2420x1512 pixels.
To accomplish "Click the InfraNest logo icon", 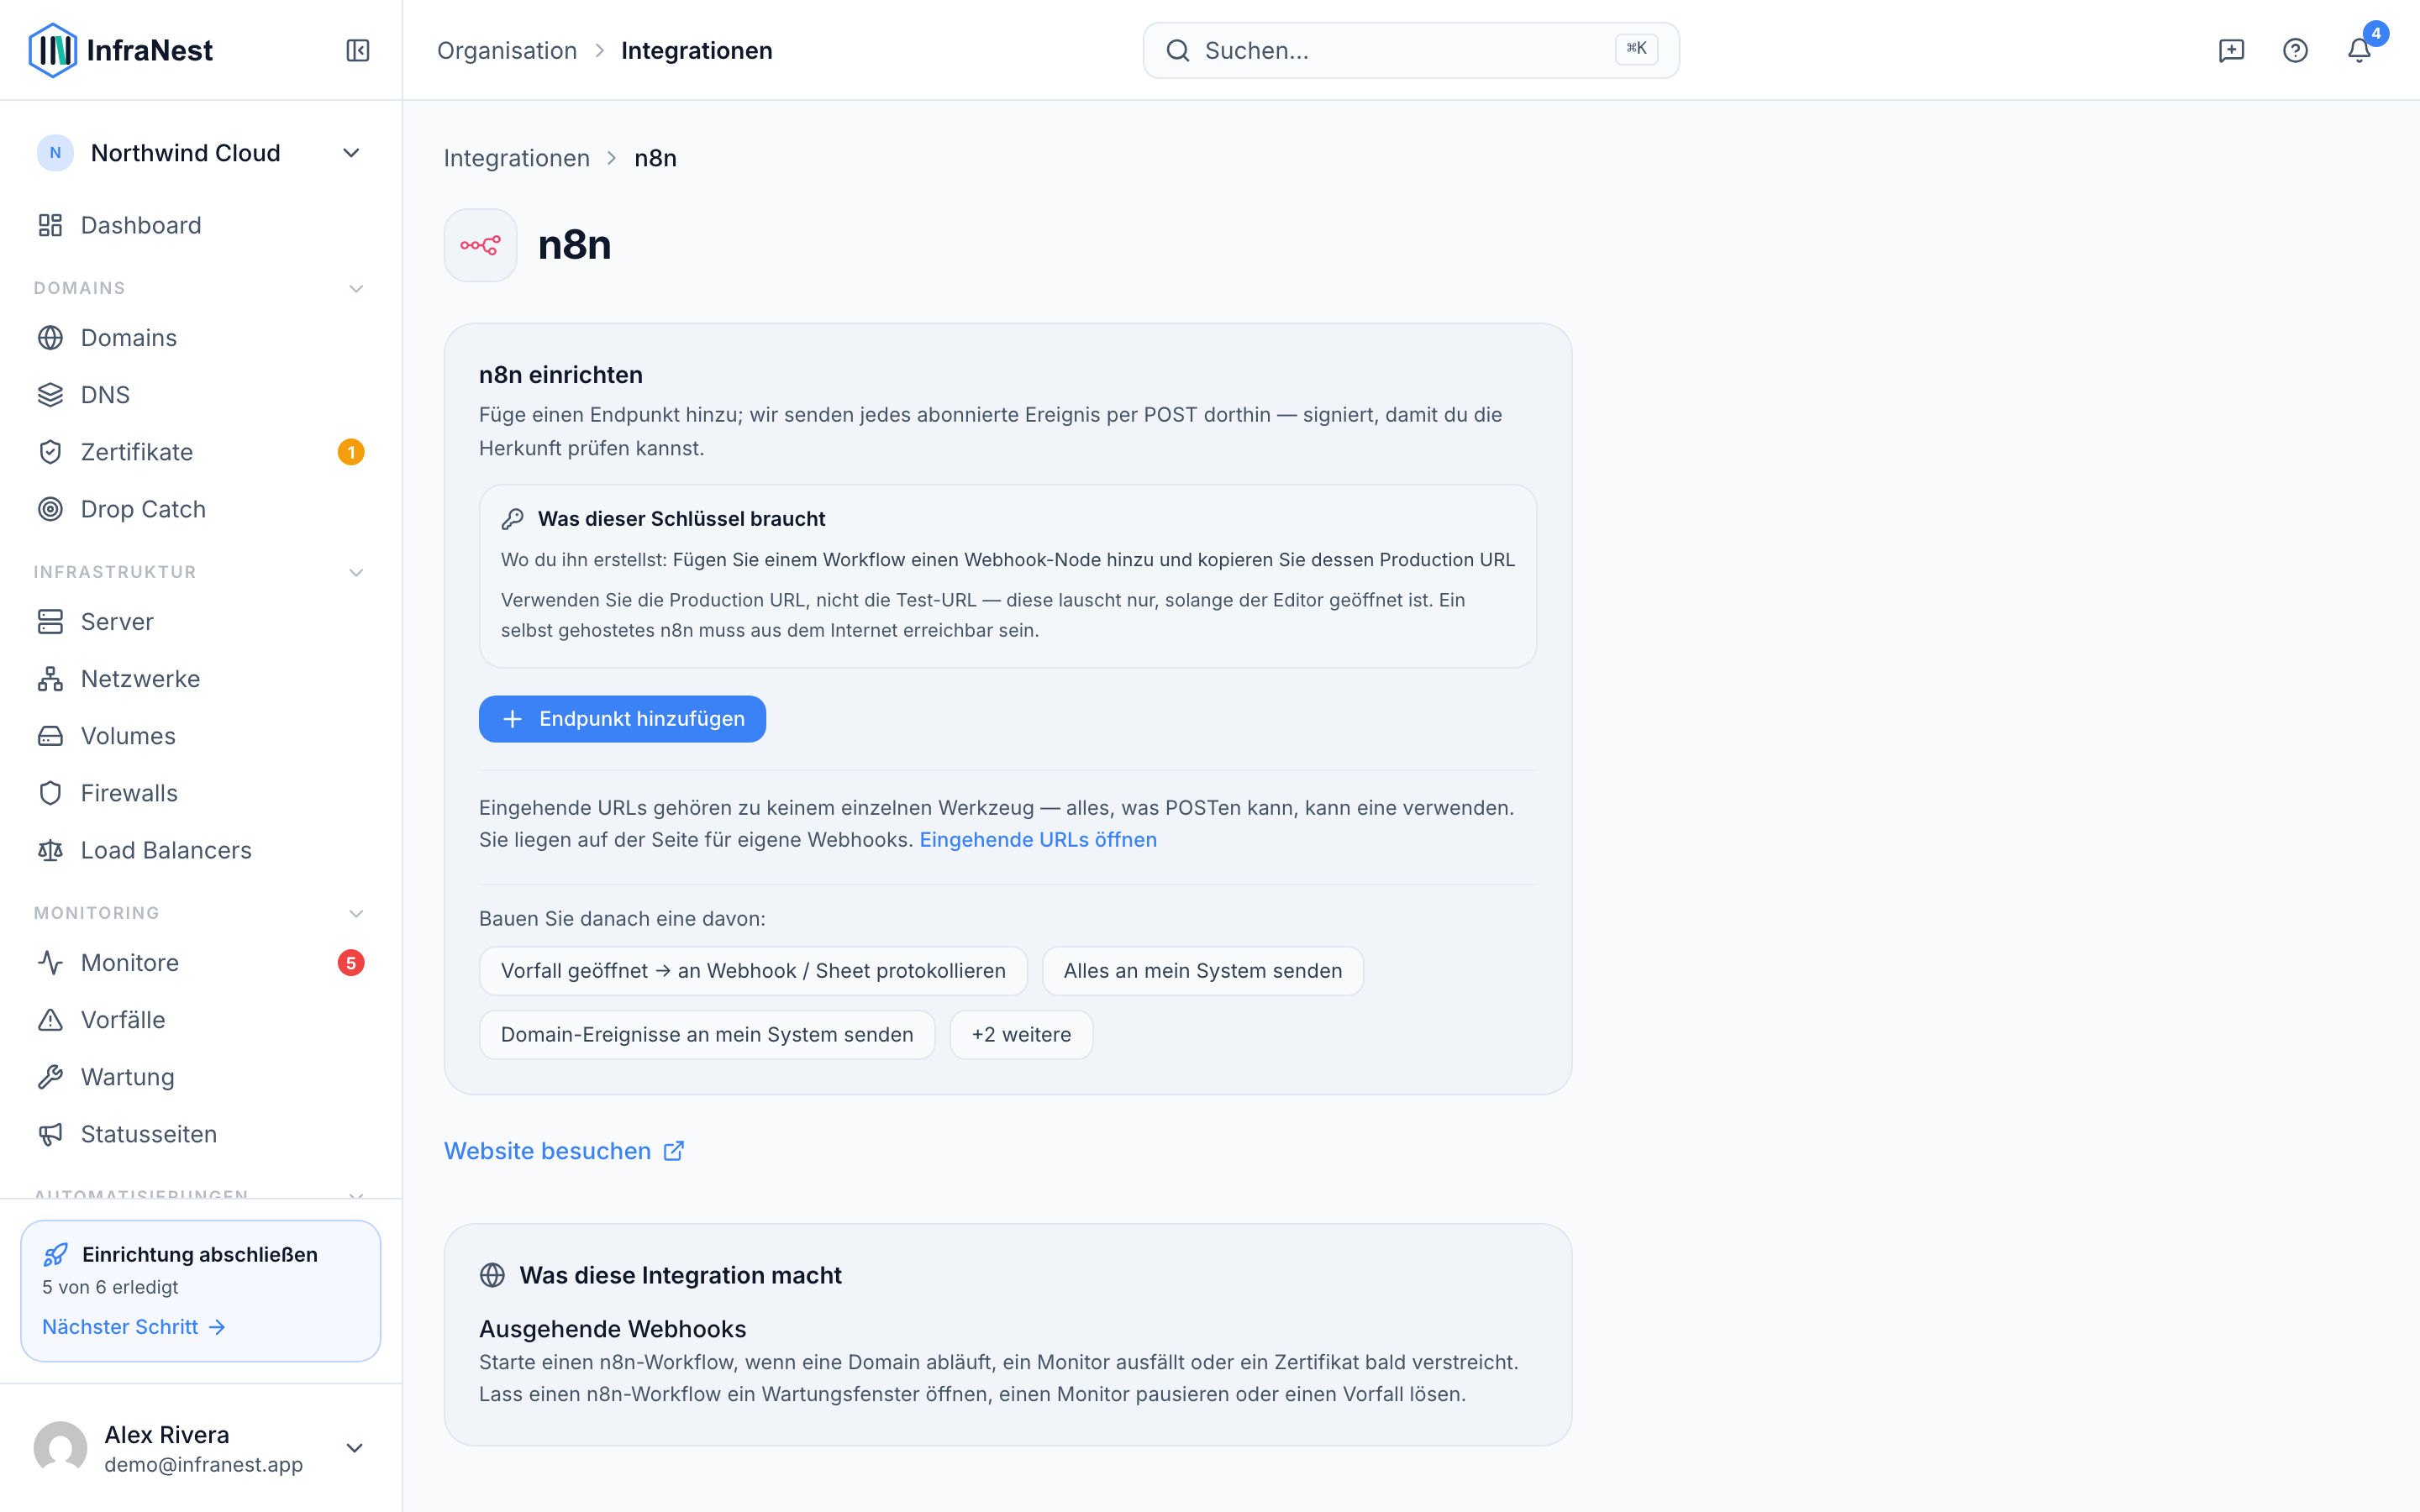I will point(53,50).
